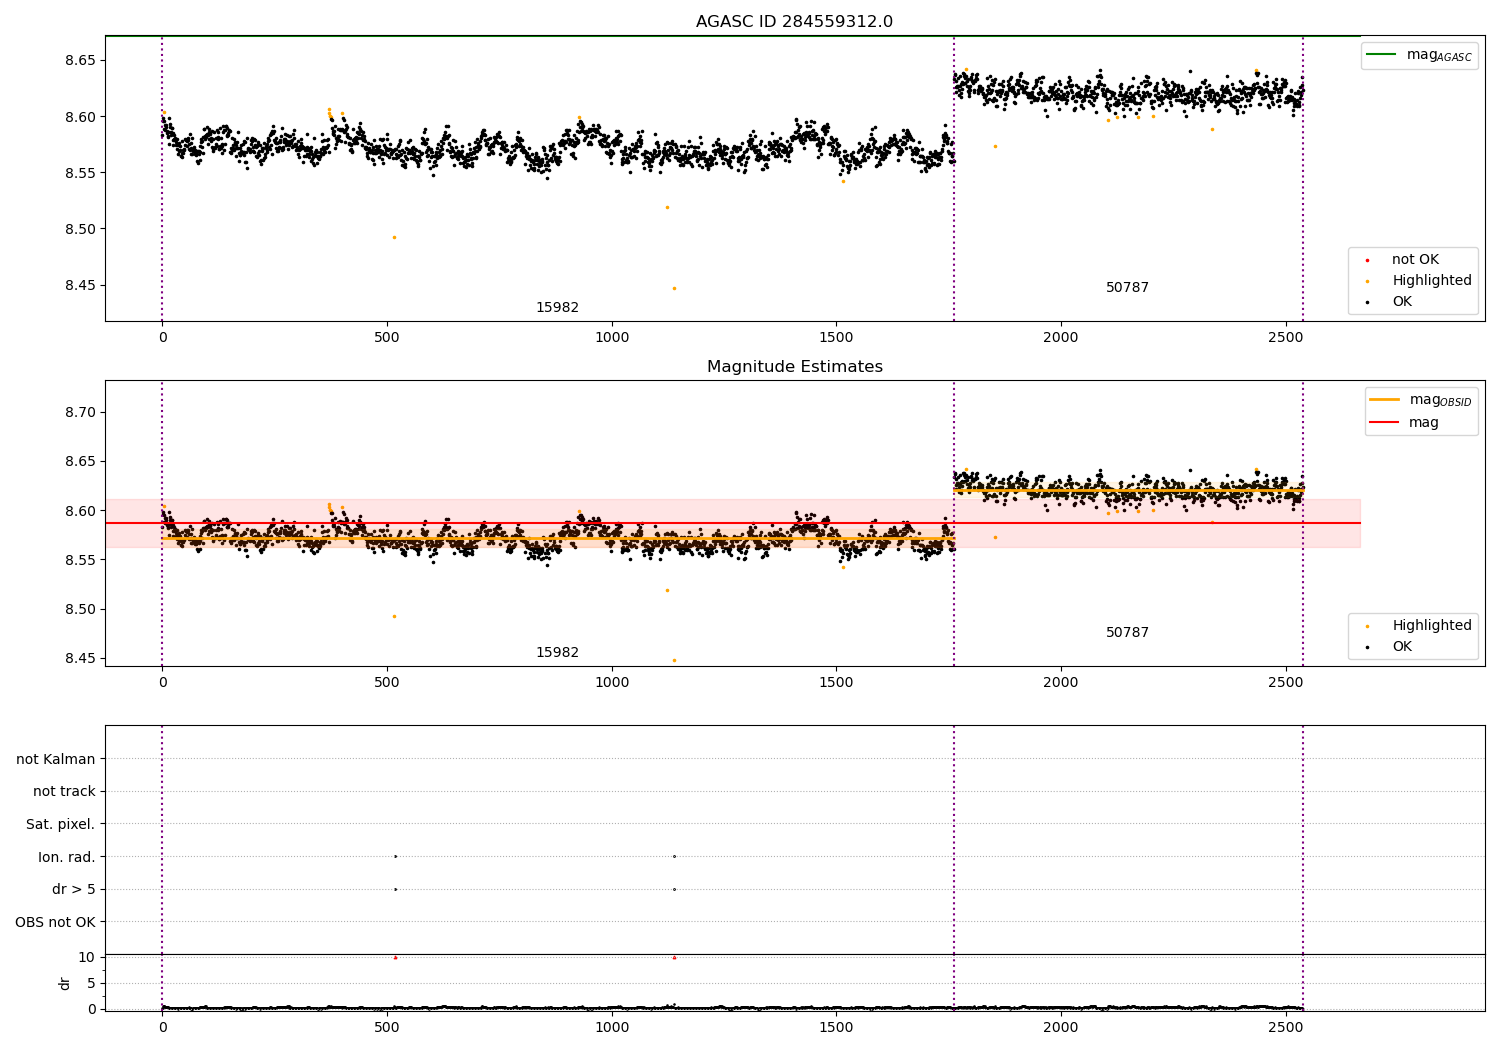
Task: Click the 5 tick on the dr axis
Action: coord(91,984)
